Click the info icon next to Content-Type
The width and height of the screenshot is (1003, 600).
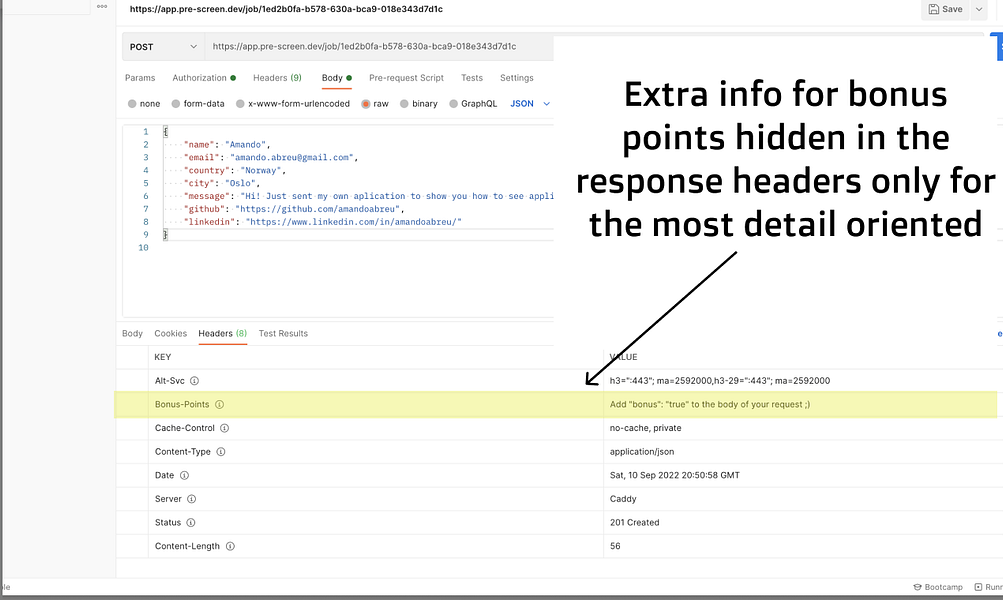pos(221,452)
